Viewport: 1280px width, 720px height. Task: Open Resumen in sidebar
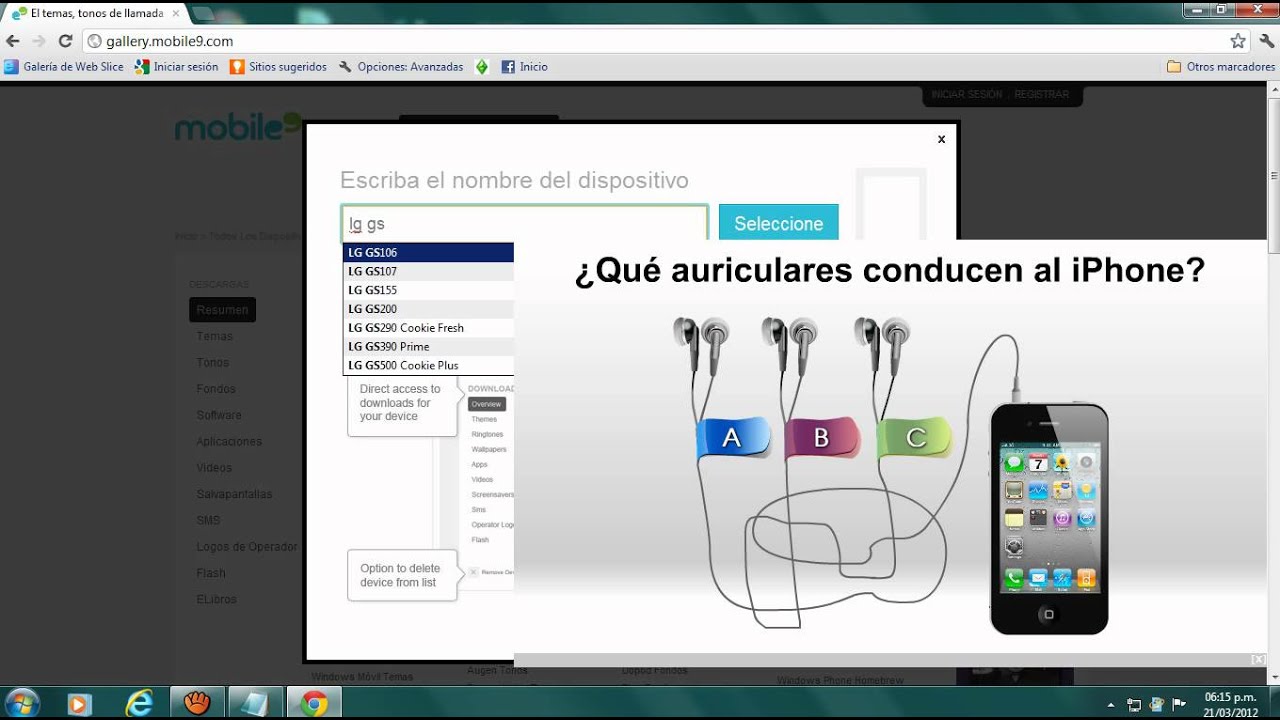click(x=222, y=310)
